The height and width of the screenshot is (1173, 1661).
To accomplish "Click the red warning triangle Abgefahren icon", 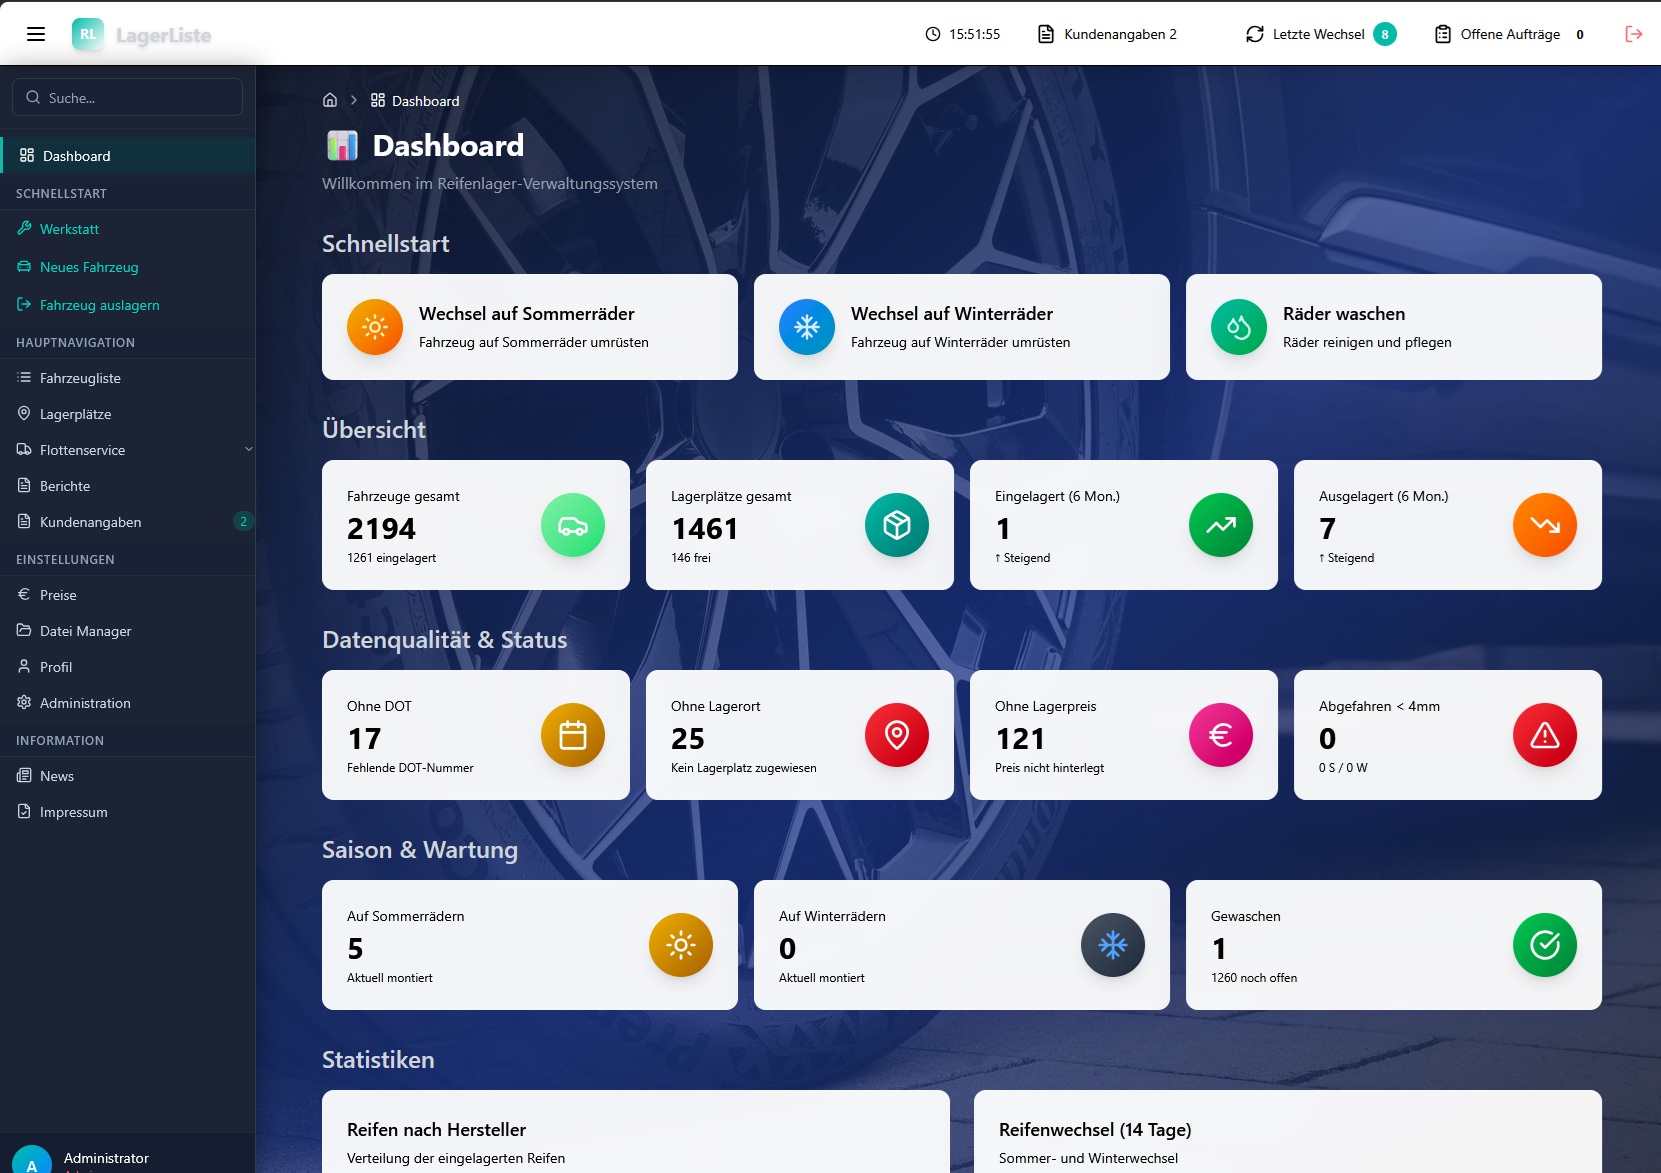I will coord(1545,735).
